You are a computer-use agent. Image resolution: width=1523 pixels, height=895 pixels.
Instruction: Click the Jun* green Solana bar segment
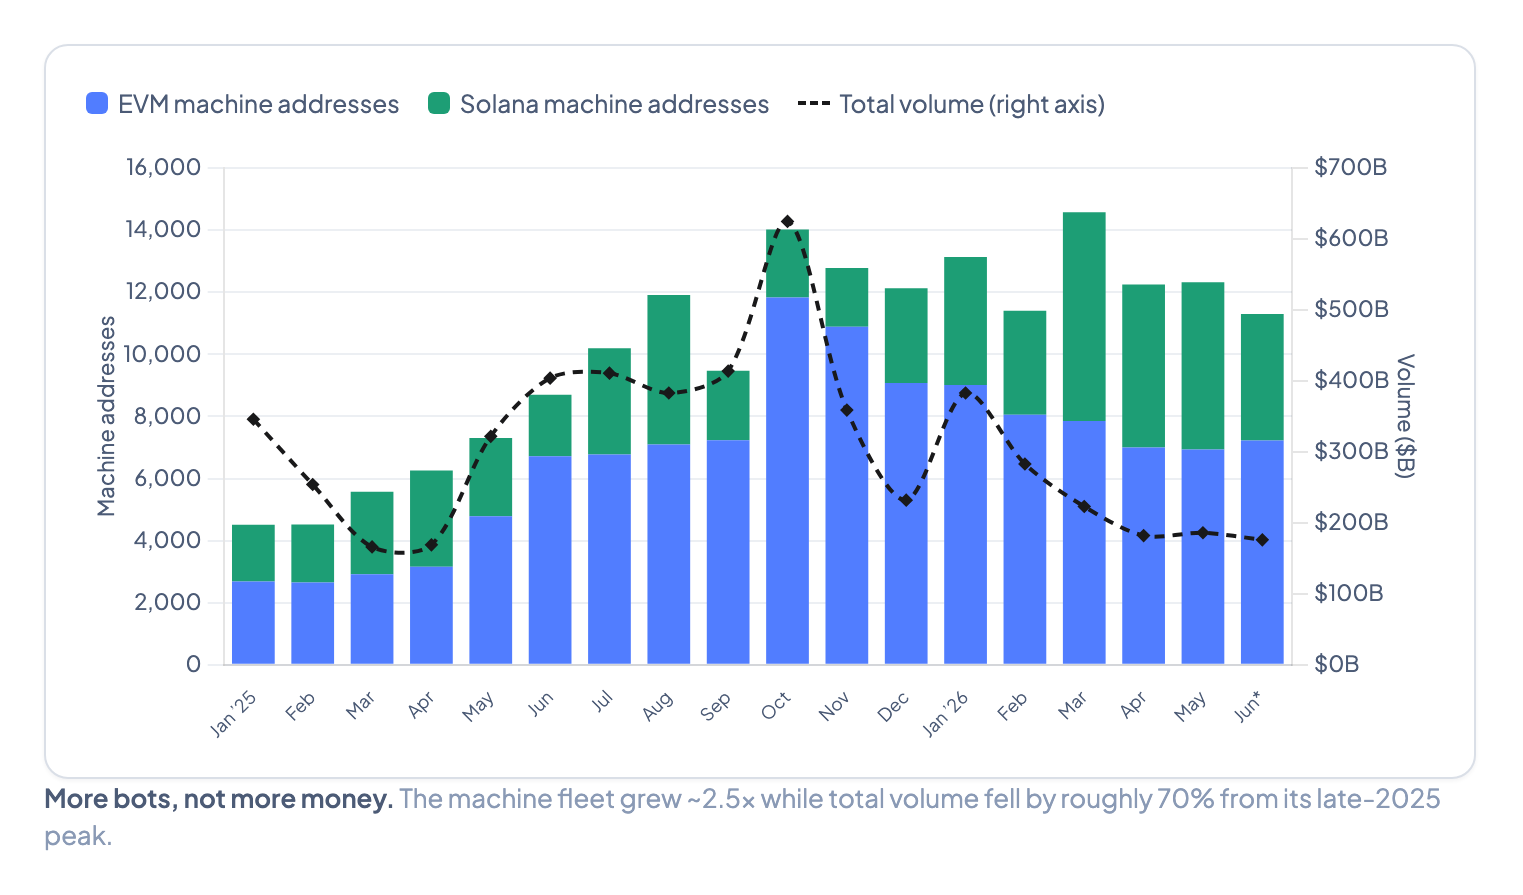1262,377
